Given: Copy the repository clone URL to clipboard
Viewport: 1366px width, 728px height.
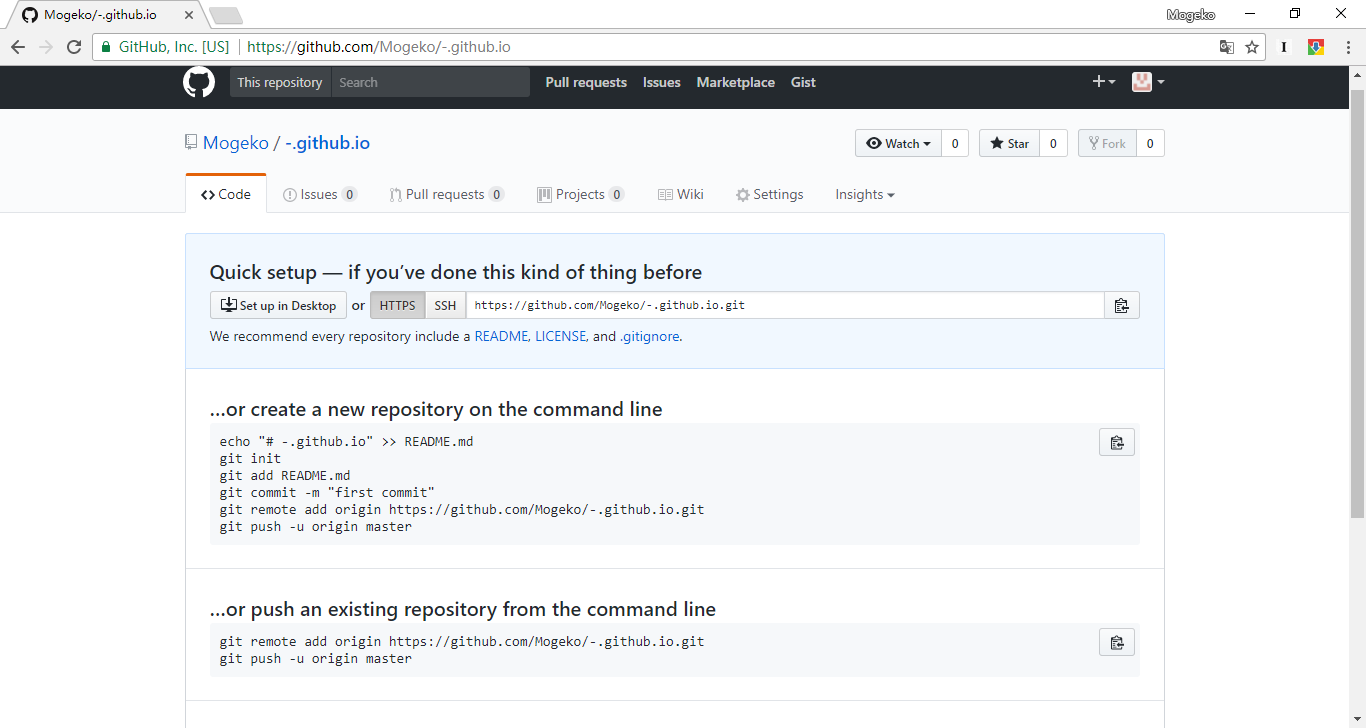Looking at the screenshot, I should pyautogui.click(x=1121, y=306).
